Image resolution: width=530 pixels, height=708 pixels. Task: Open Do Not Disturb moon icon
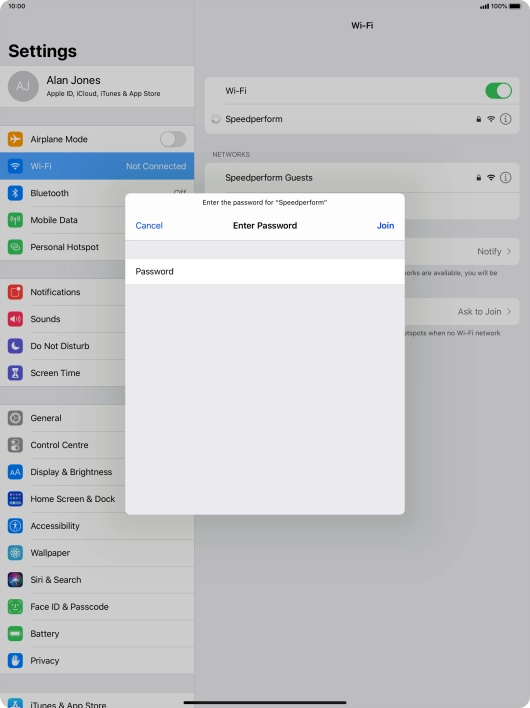15,346
